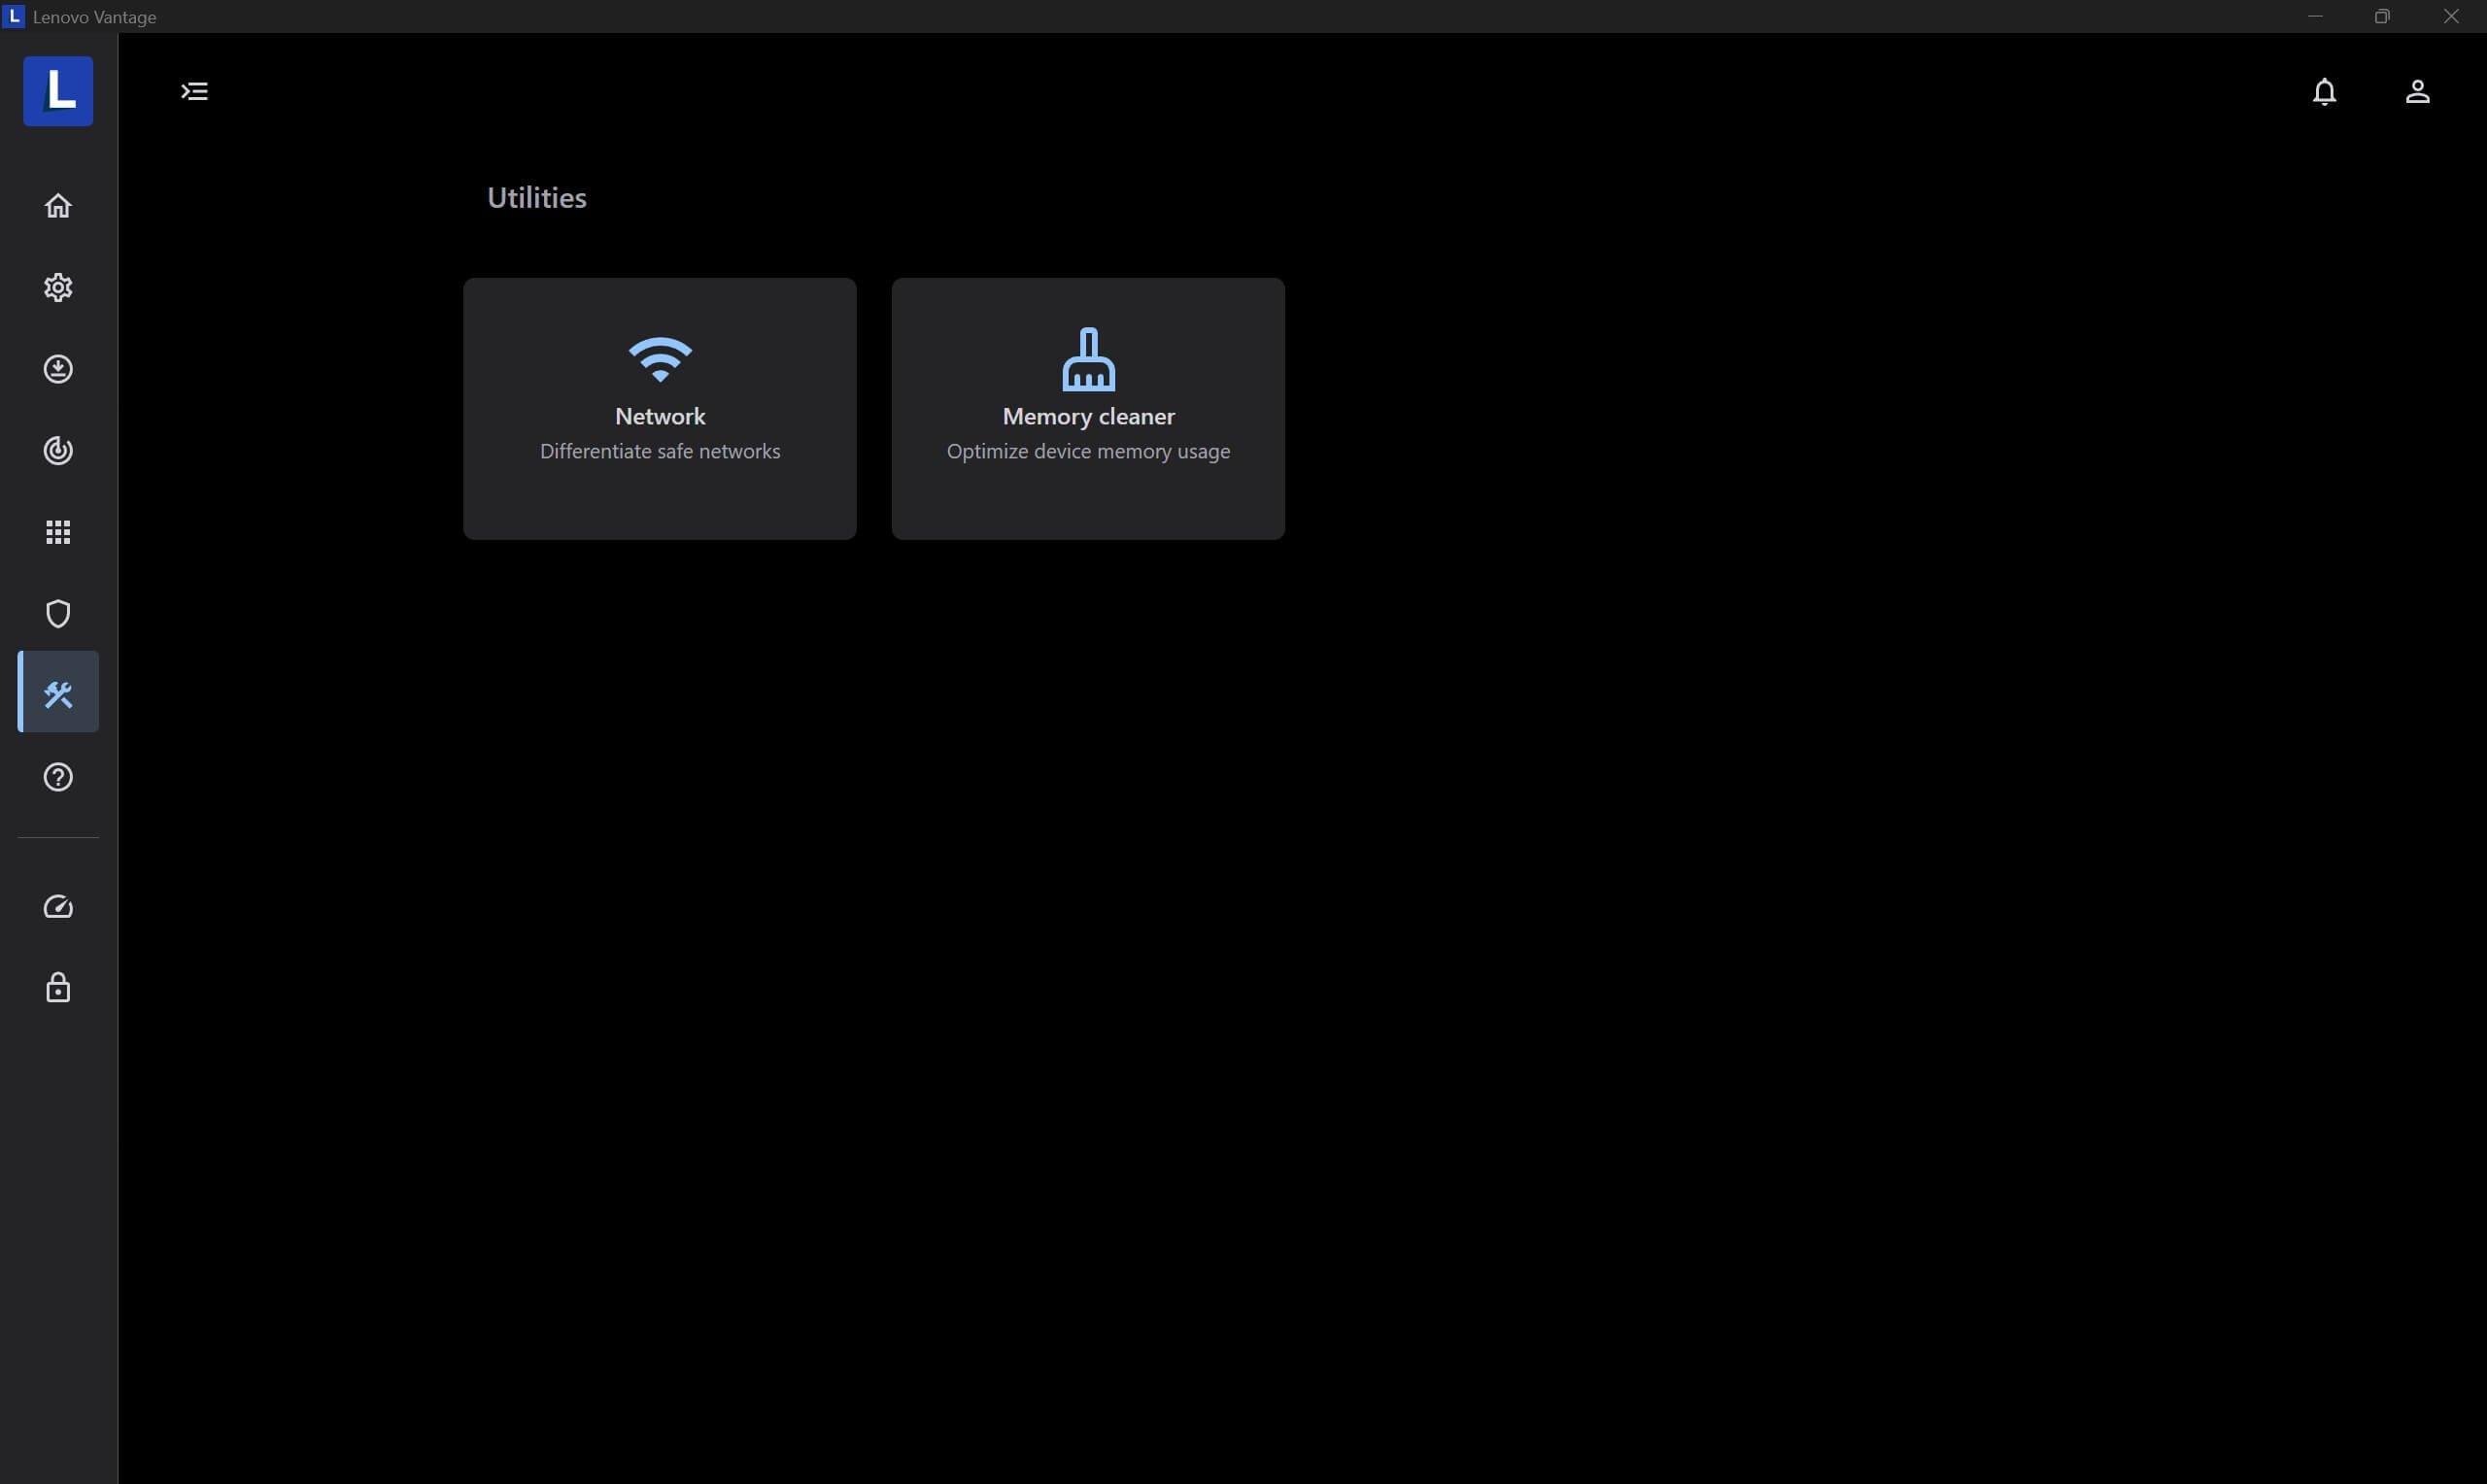The height and width of the screenshot is (1484, 2487).
Task: Click the lock icon in the sidebar
Action: coord(58,988)
